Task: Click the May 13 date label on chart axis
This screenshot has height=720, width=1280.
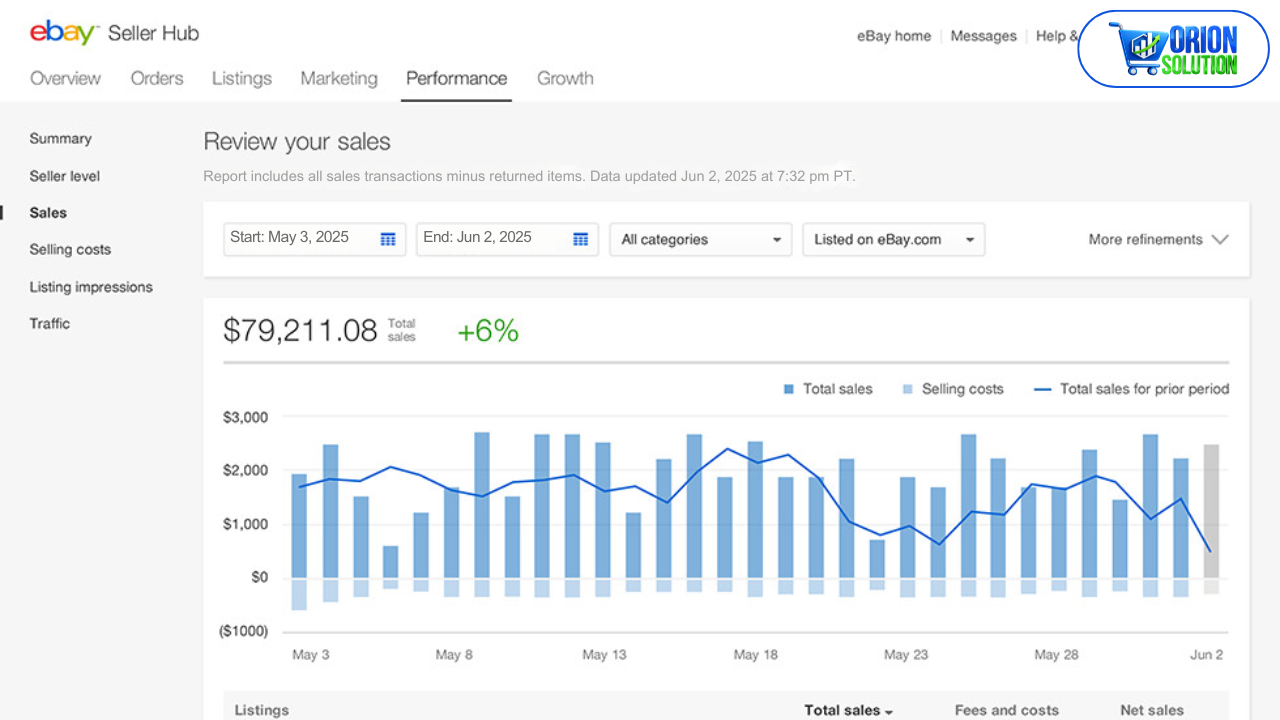Action: 604,655
